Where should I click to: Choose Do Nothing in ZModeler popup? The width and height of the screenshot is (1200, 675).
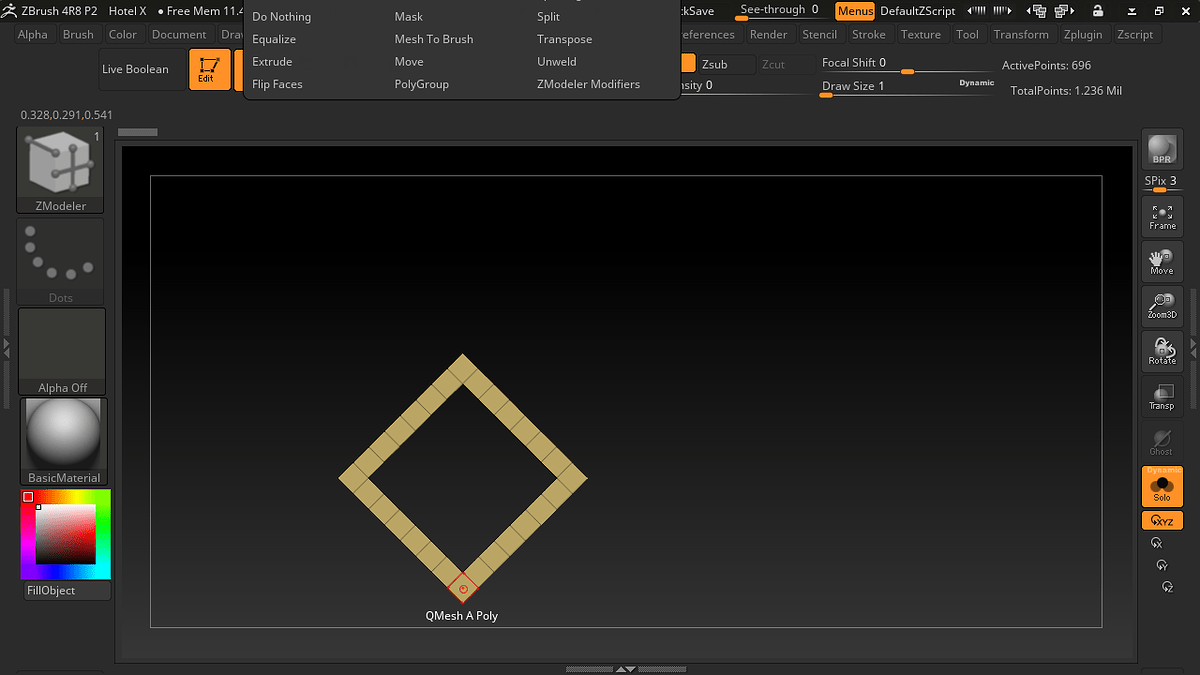281,17
